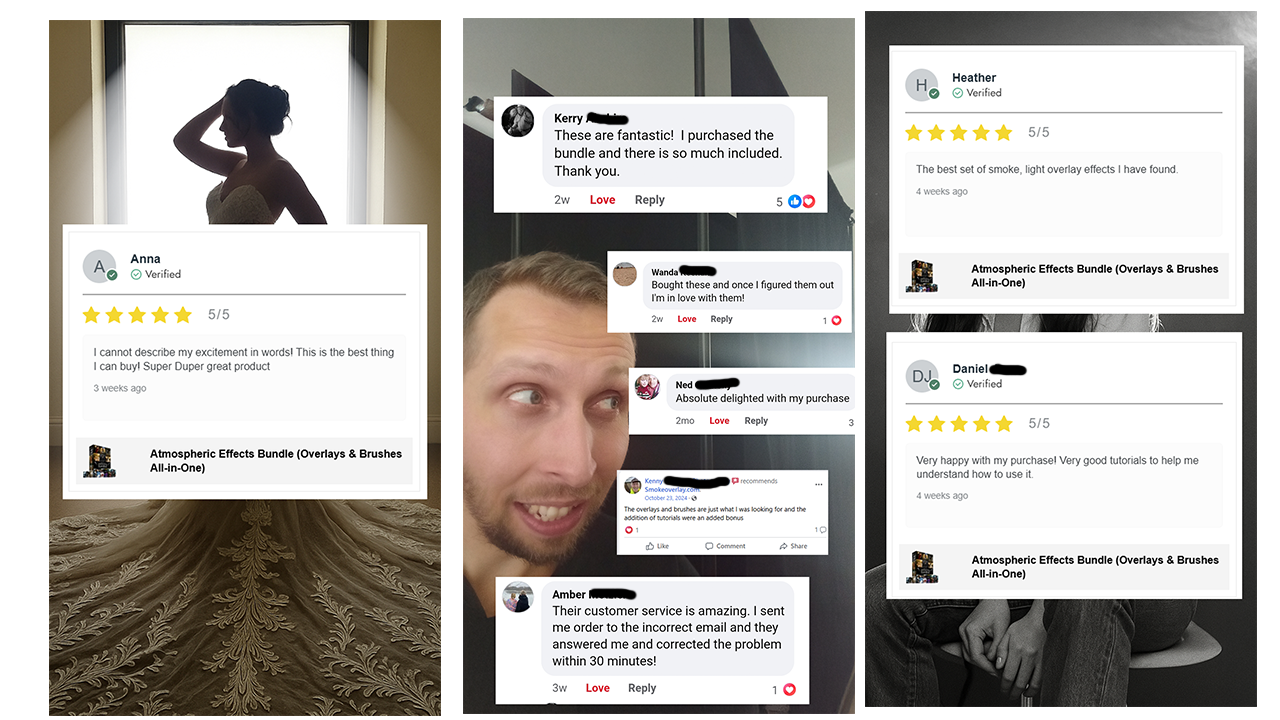Click Love under Kerry's comment
Screen dimensions: 1280x720
[602, 200]
